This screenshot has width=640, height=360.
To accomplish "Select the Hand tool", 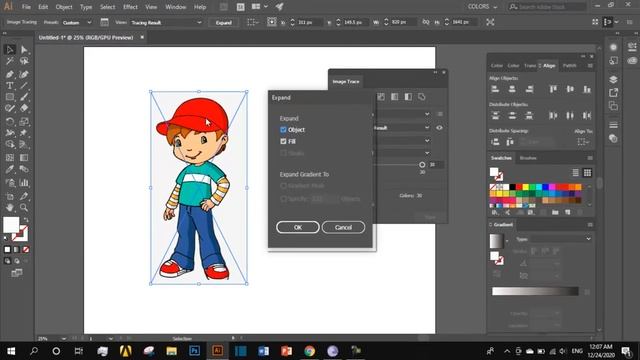I will 10,207.
